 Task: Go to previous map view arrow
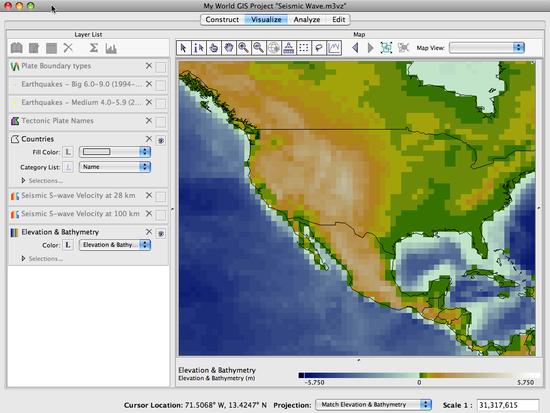pos(355,48)
